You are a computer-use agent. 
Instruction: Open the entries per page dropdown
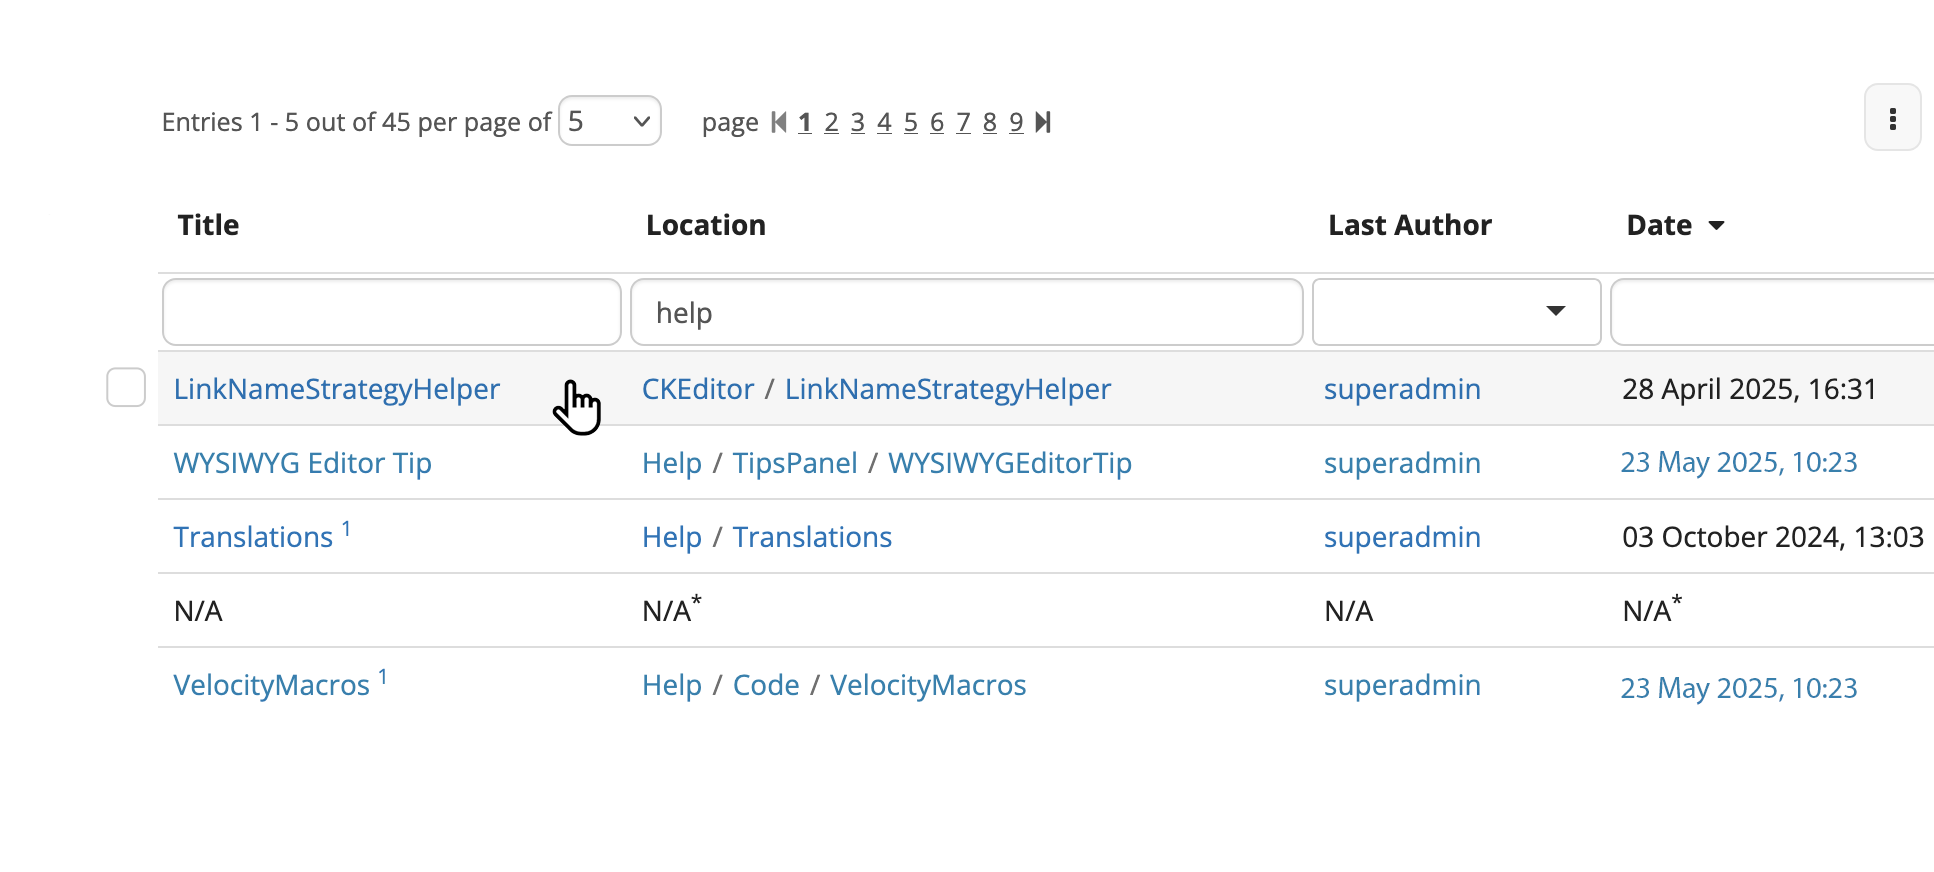pyautogui.click(x=609, y=121)
